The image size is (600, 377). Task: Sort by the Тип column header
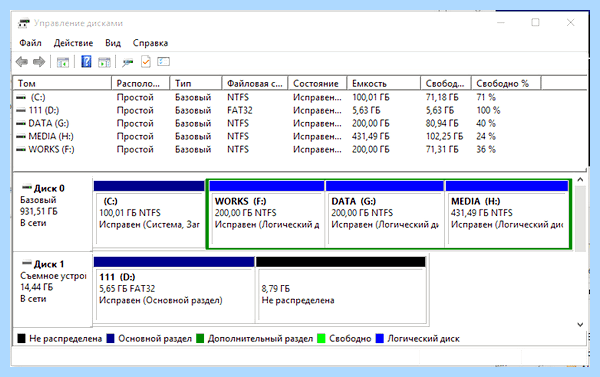[x=196, y=83]
